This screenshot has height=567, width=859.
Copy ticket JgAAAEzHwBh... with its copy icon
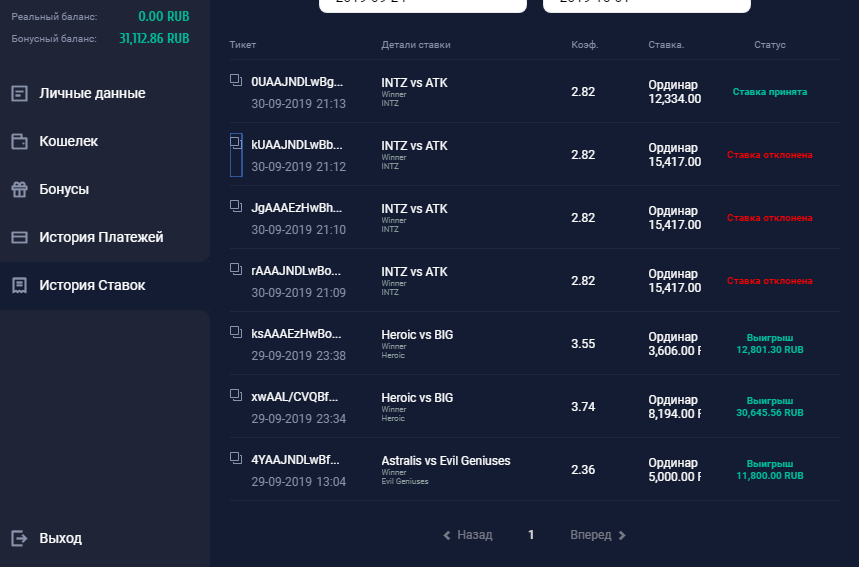pyautogui.click(x=236, y=206)
